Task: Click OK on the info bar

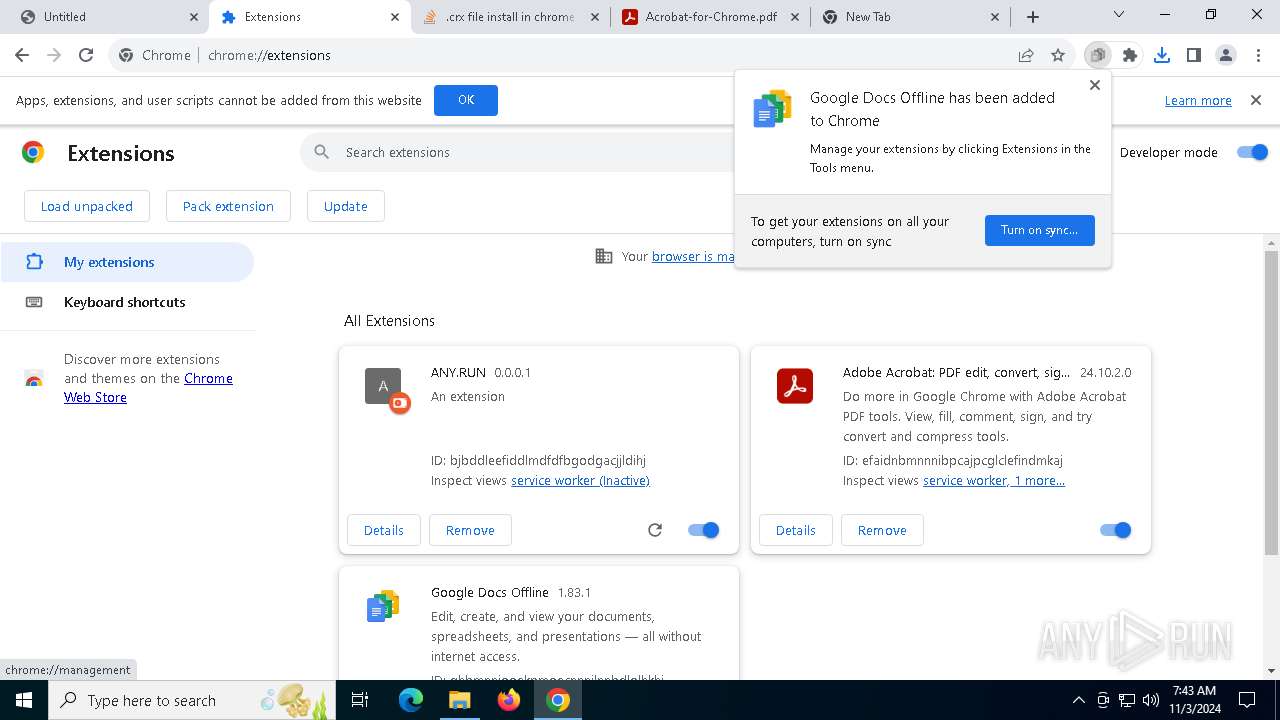Action: tap(466, 100)
